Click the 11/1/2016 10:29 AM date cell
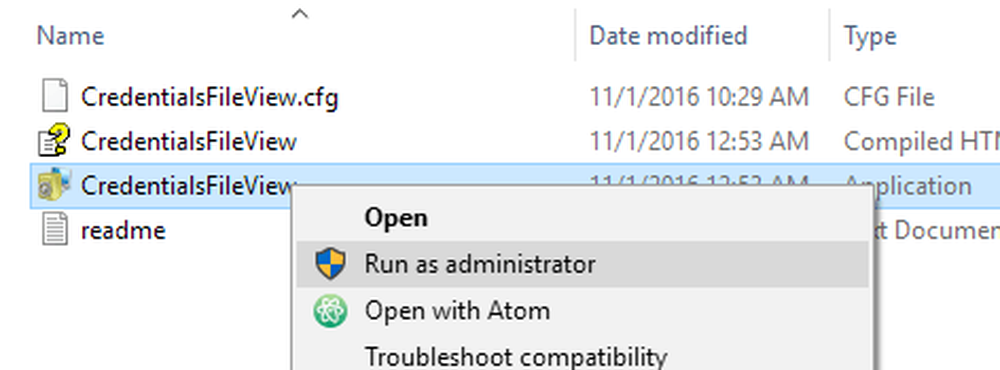The image size is (1000, 370). tap(699, 97)
